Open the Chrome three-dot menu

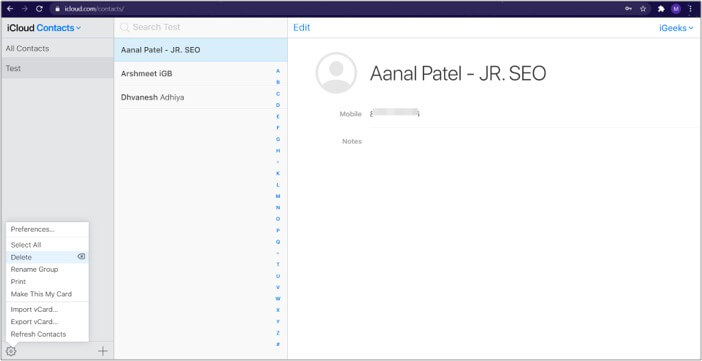tap(690, 9)
